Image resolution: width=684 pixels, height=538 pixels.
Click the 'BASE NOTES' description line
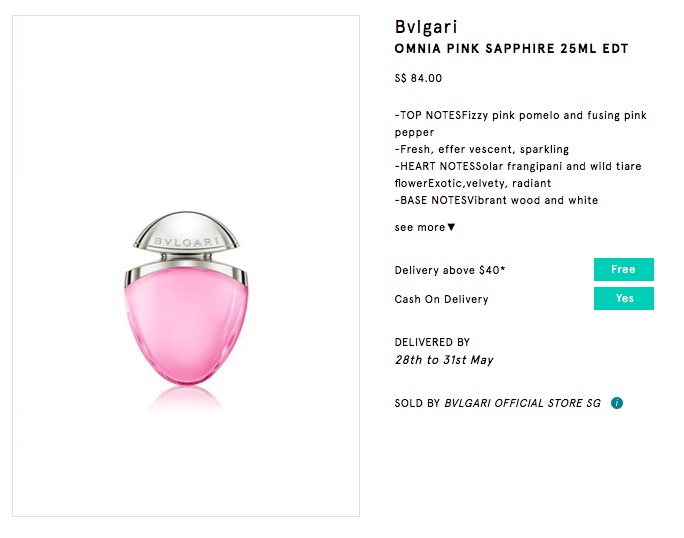496,200
